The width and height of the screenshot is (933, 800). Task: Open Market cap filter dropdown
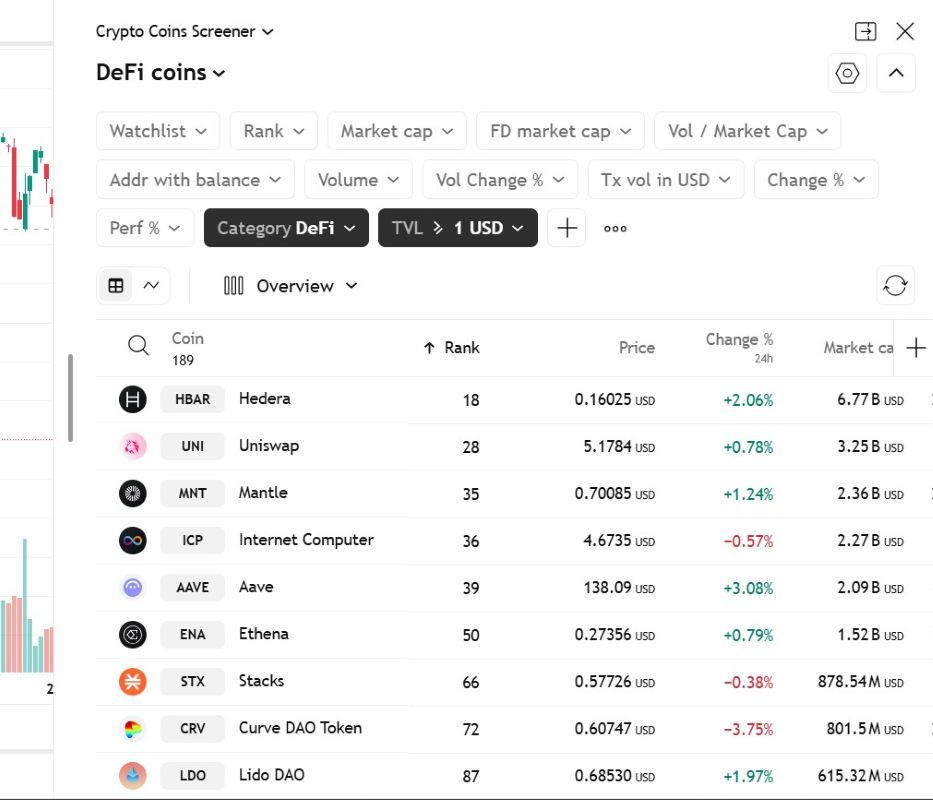[397, 131]
